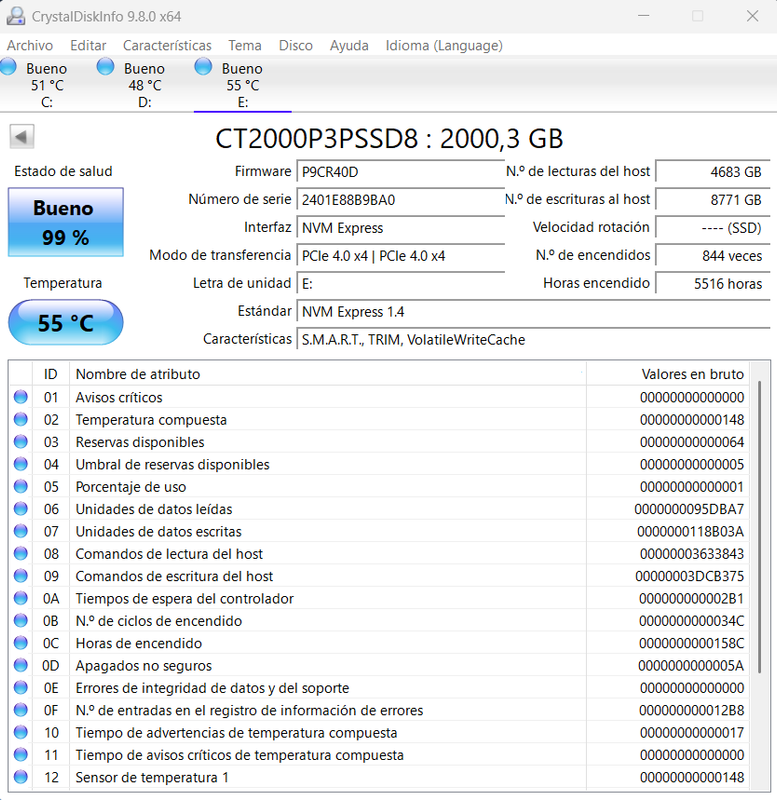Close the CrystalDiskInfo window
777x800 pixels.
[753, 16]
